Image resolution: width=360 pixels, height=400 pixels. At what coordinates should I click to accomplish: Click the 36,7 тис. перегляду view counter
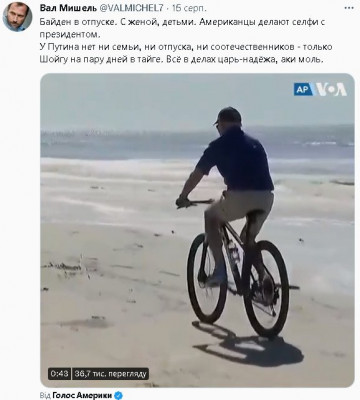point(110,374)
